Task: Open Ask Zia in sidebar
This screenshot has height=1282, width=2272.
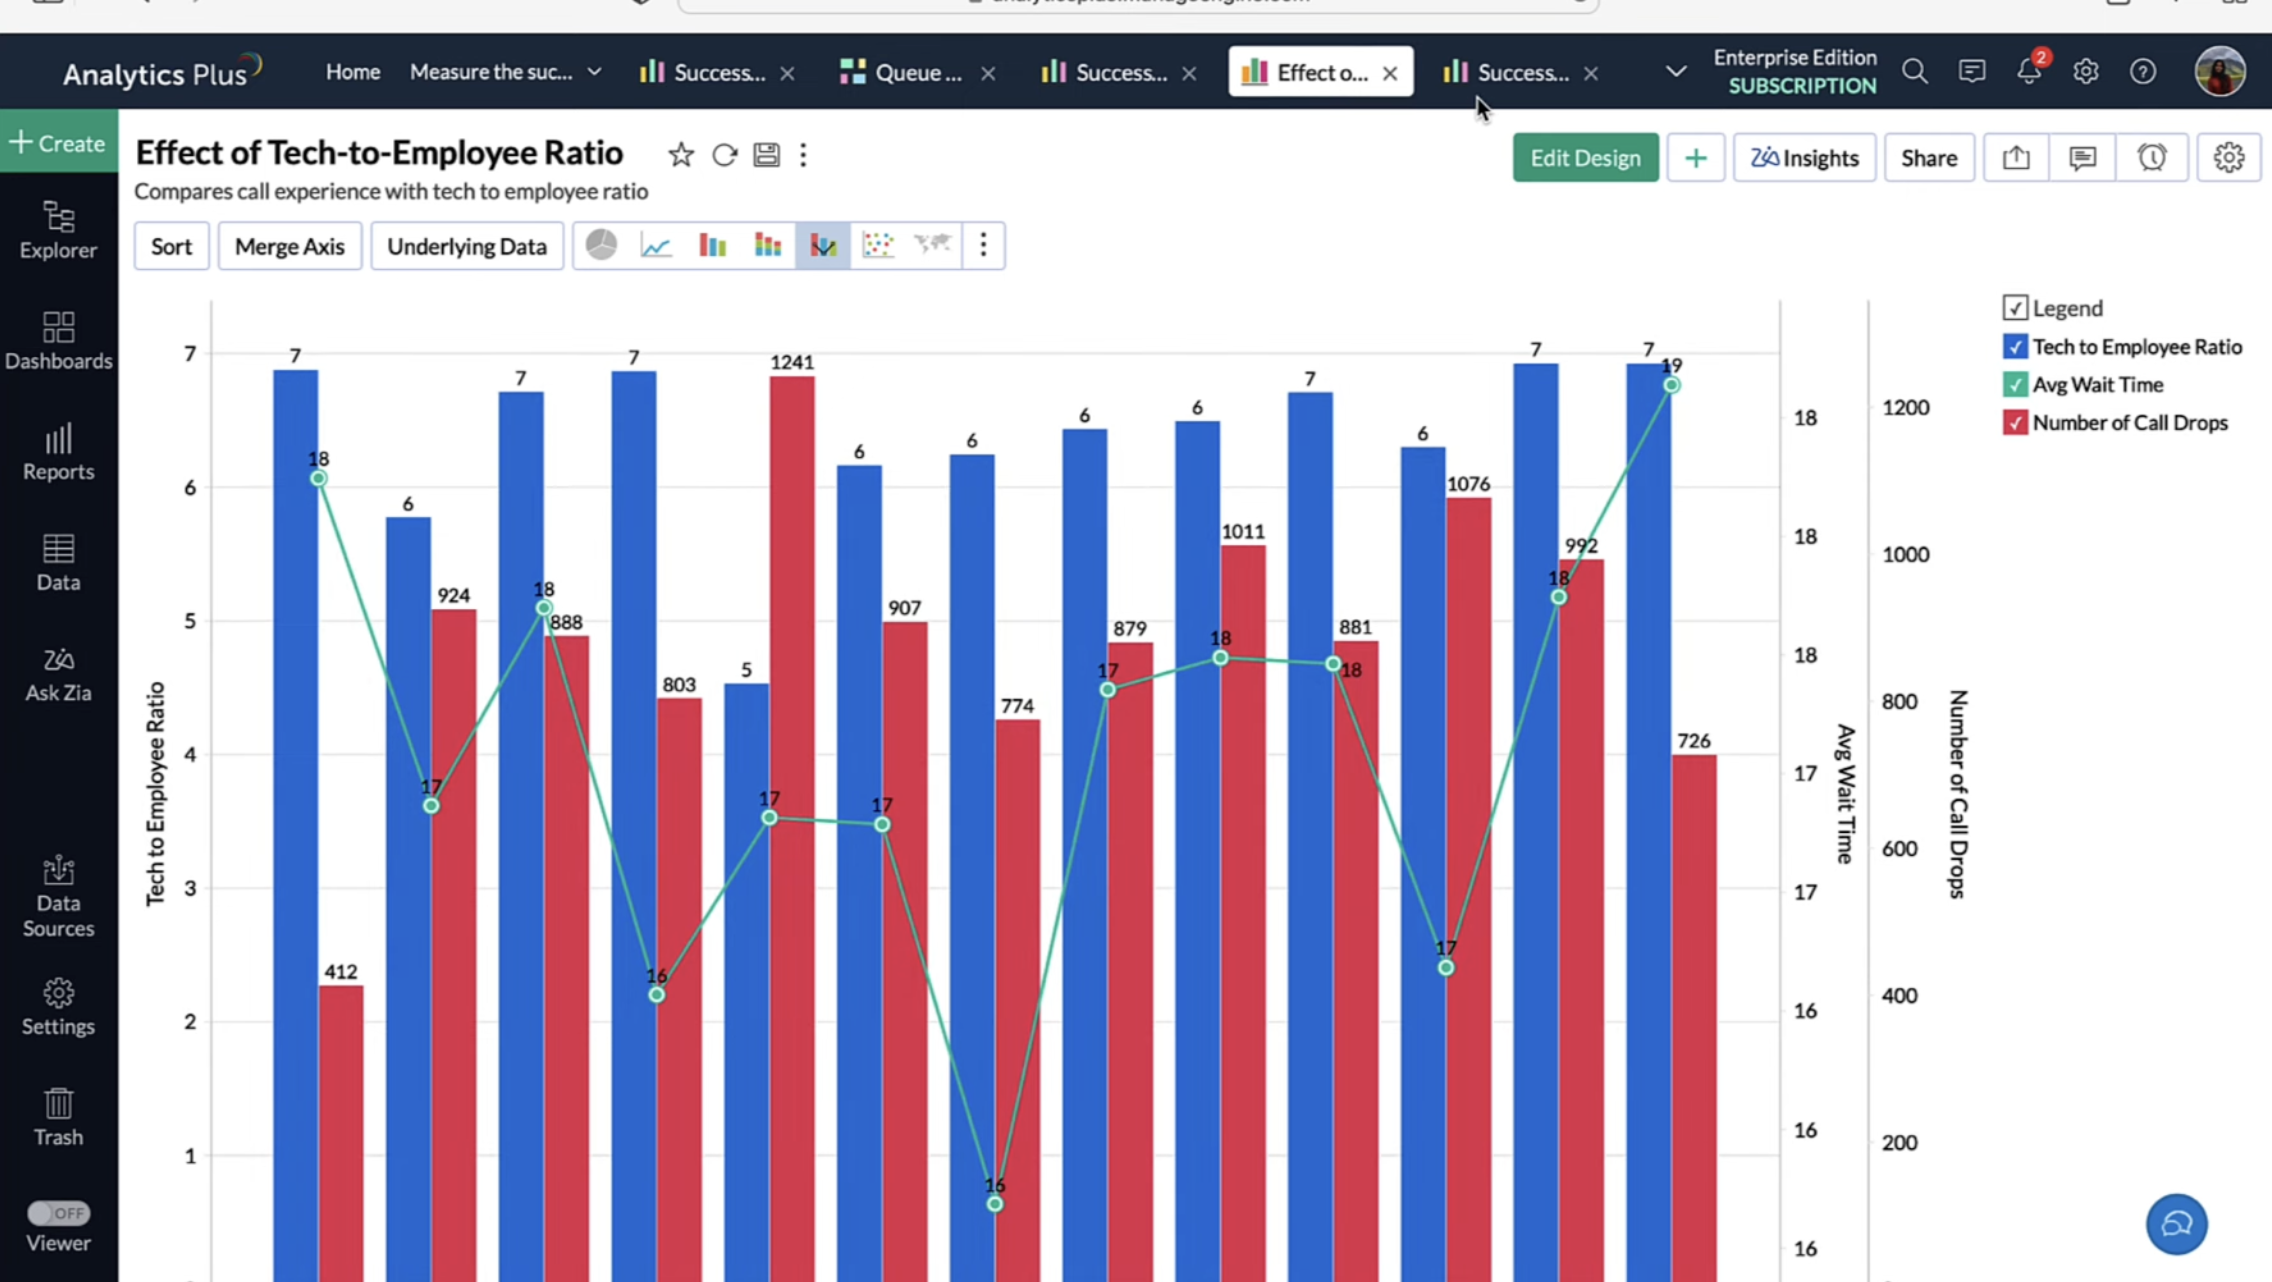Action: [x=58, y=675]
